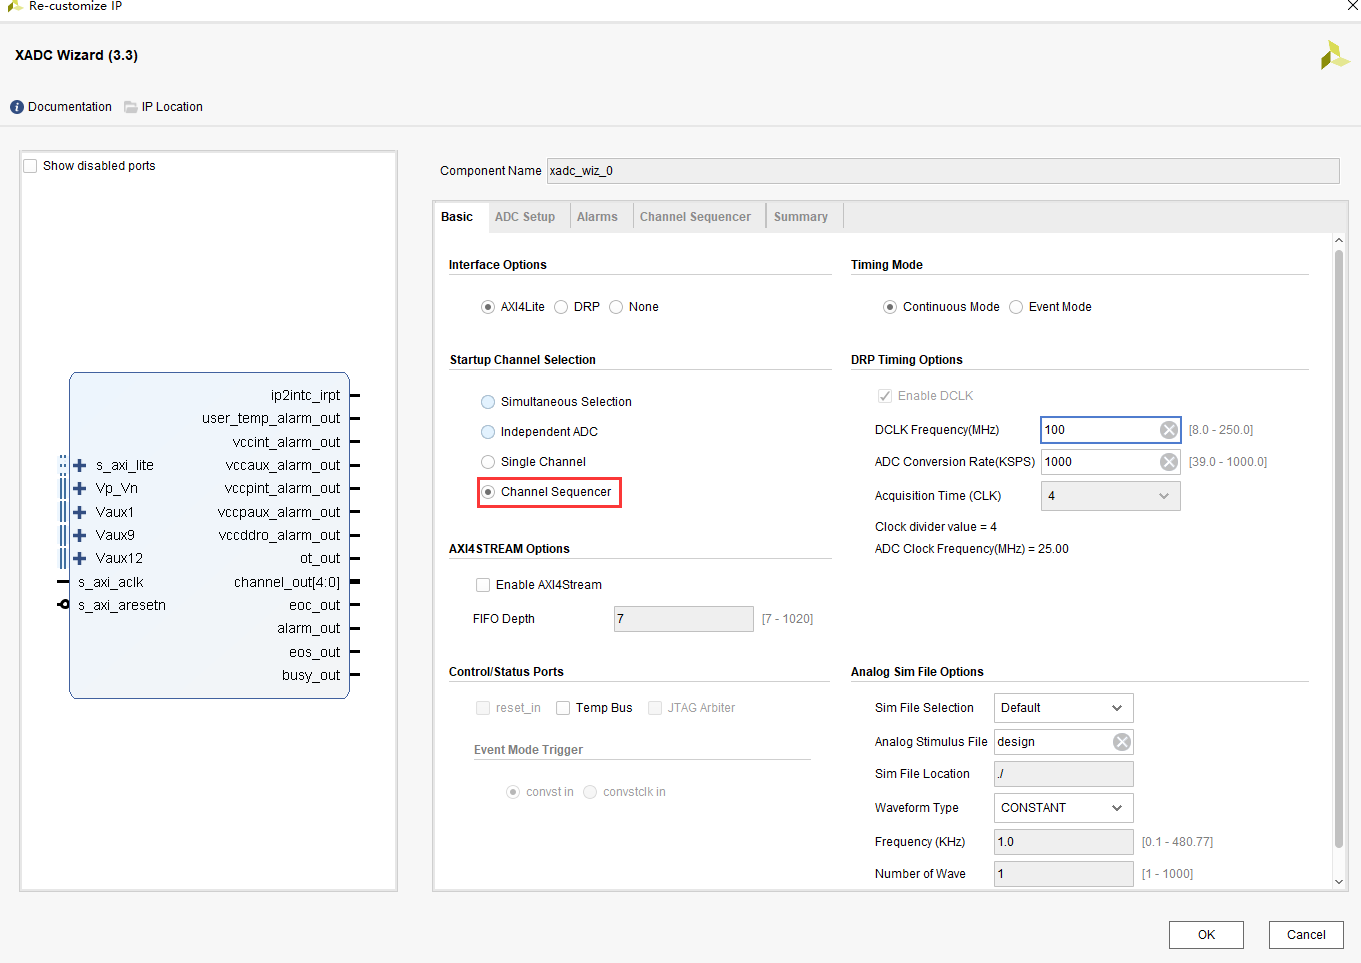
Task: Click the FIFO Depth field
Action: click(x=684, y=619)
